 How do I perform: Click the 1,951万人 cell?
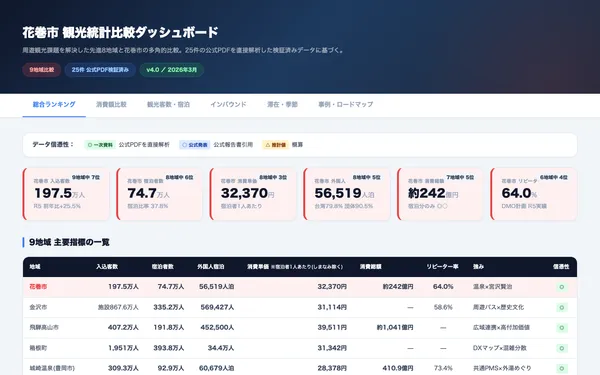tap(123, 348)
